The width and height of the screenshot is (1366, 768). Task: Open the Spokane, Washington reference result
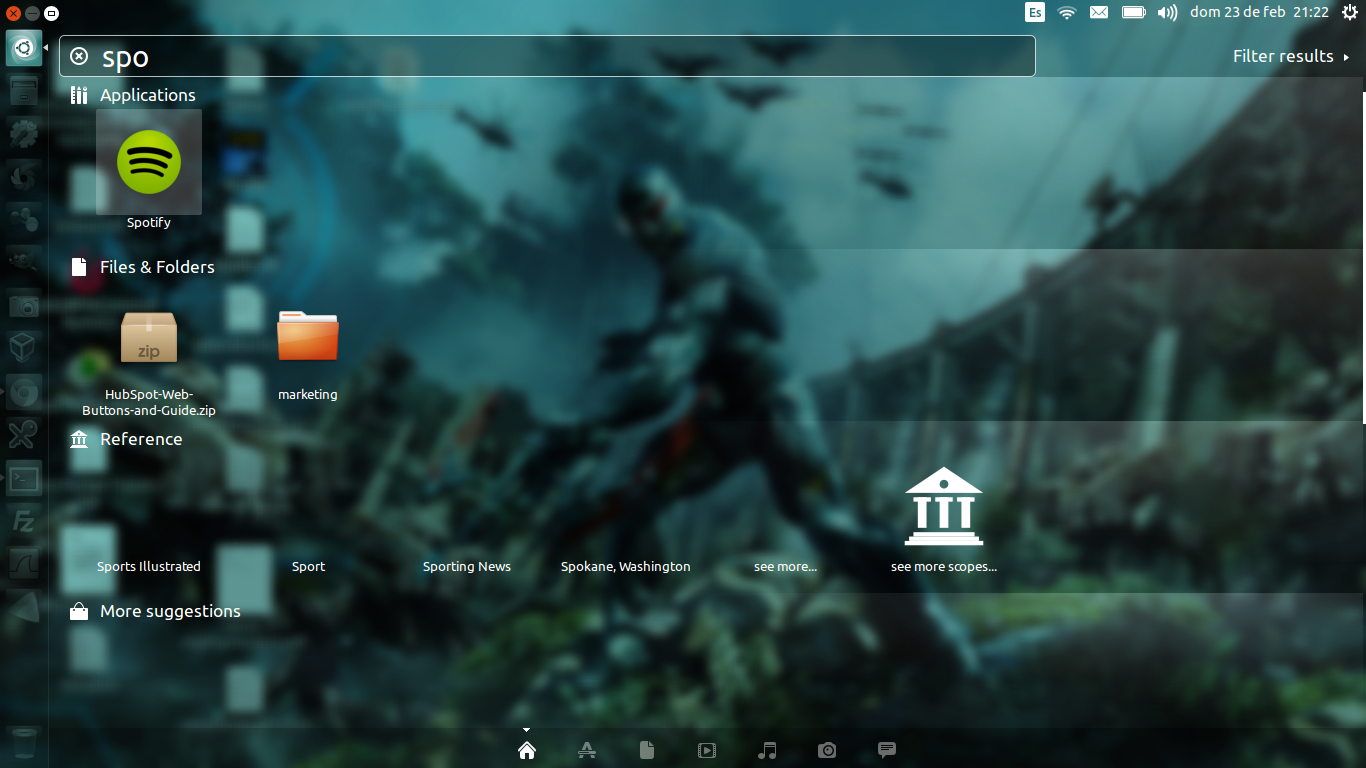click(x=626, y=566)
